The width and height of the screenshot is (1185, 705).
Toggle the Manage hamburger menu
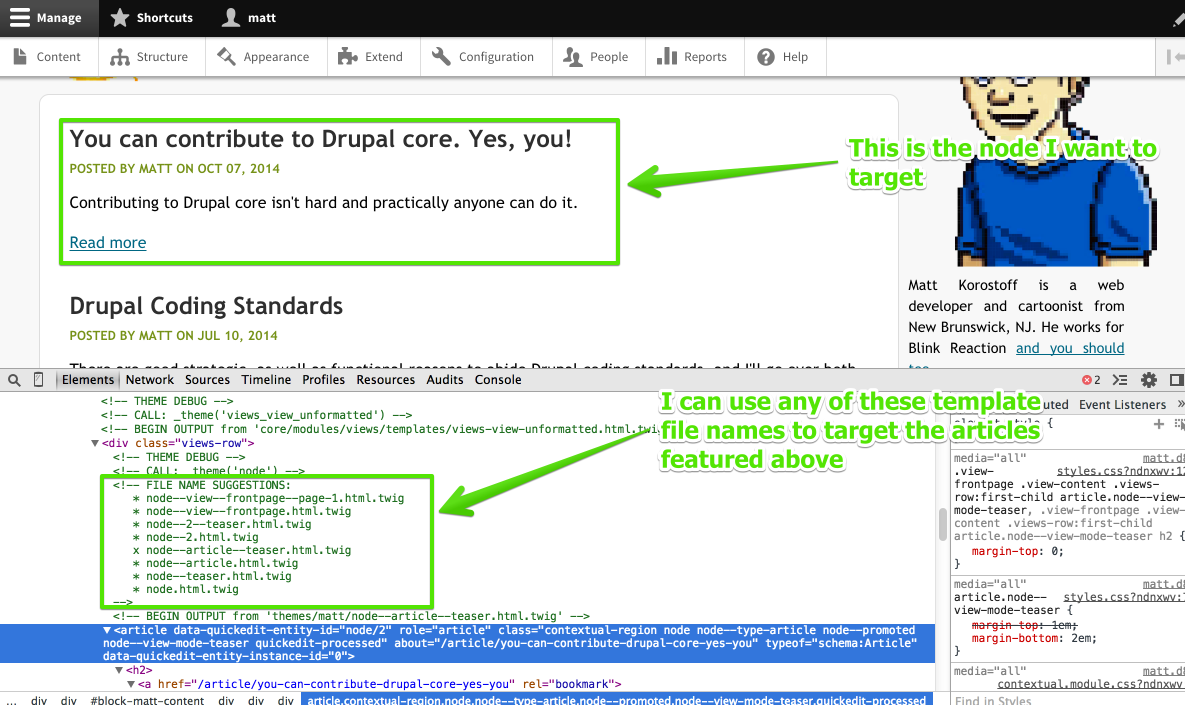(x=46, y=17)
